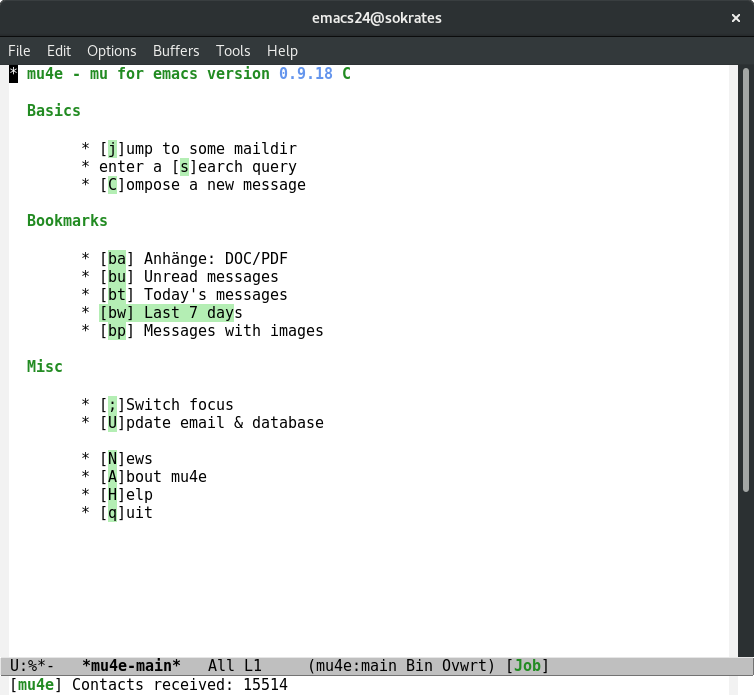Click the All L1 position indicator

tap(235, 666)
